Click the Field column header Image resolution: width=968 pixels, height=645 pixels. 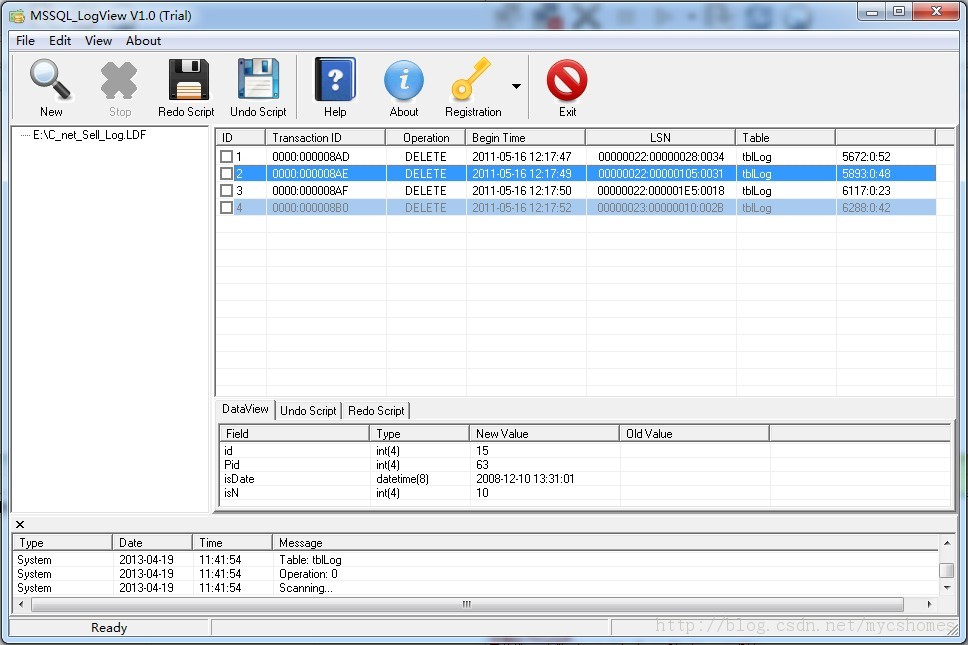[x=294, y=433]
